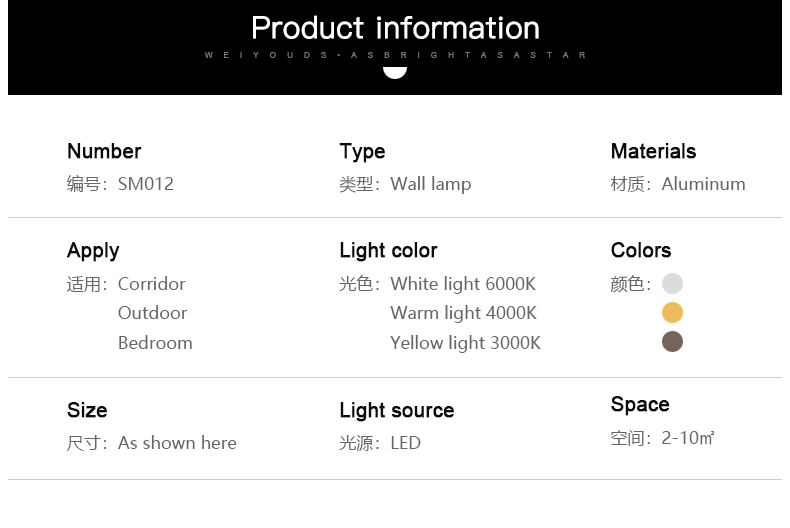The width and height of the screenshot is (790, 528).
Task: Select the Outdoor application option
Action: tap(153, 313)
